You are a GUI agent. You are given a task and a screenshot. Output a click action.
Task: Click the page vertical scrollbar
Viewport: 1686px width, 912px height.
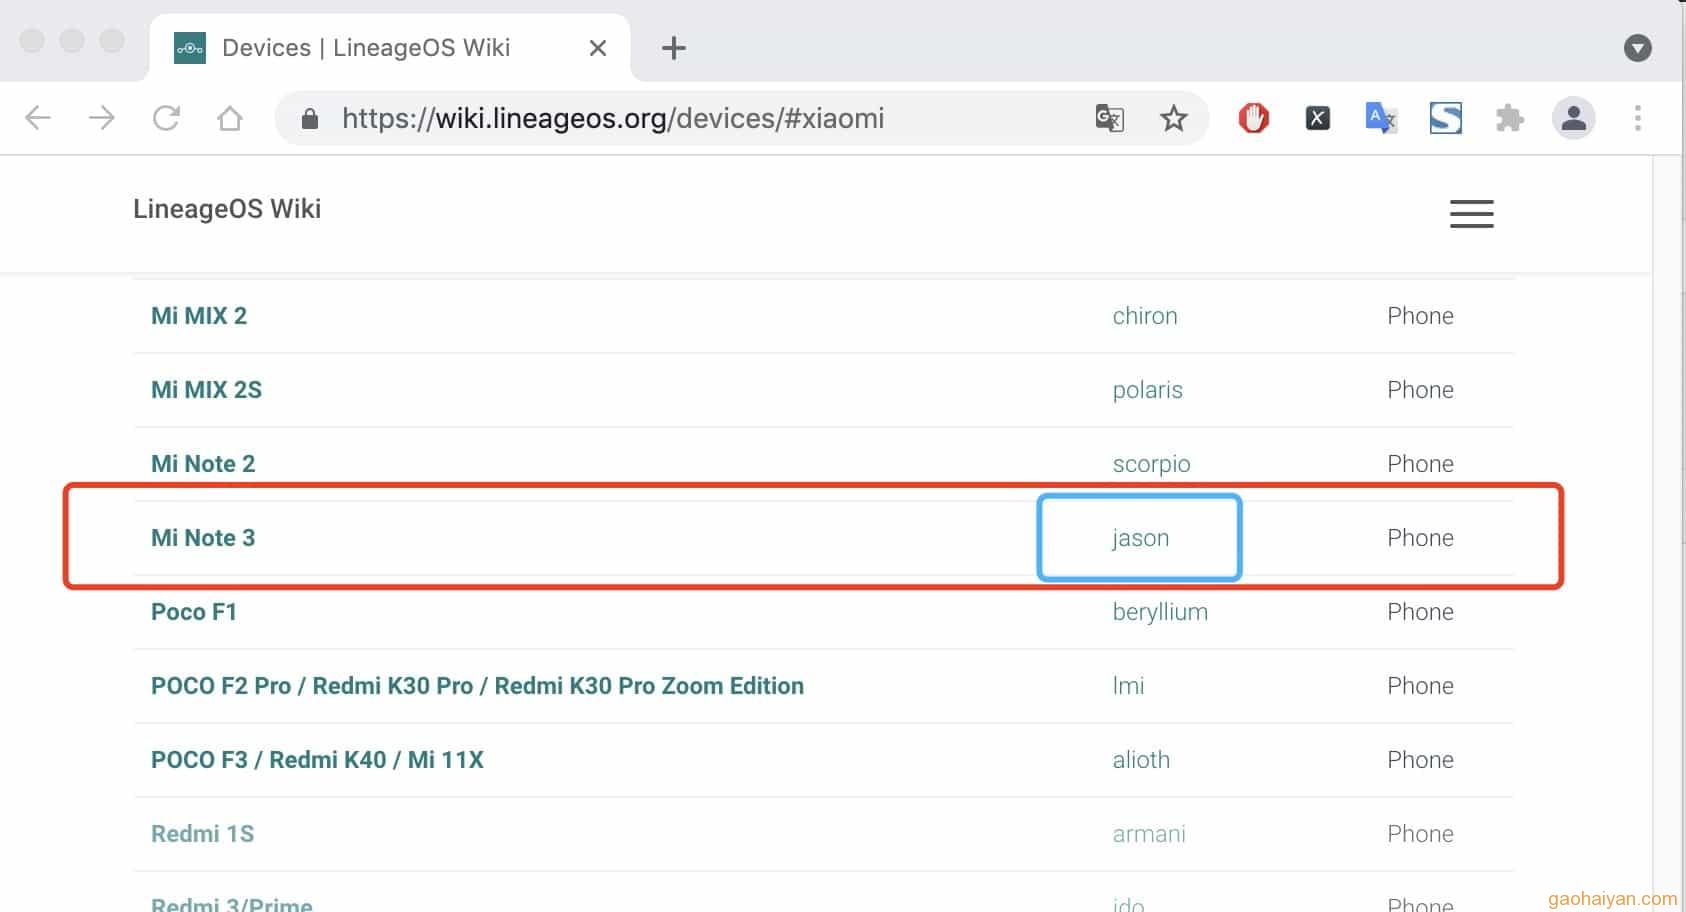tap(1668, 533)
